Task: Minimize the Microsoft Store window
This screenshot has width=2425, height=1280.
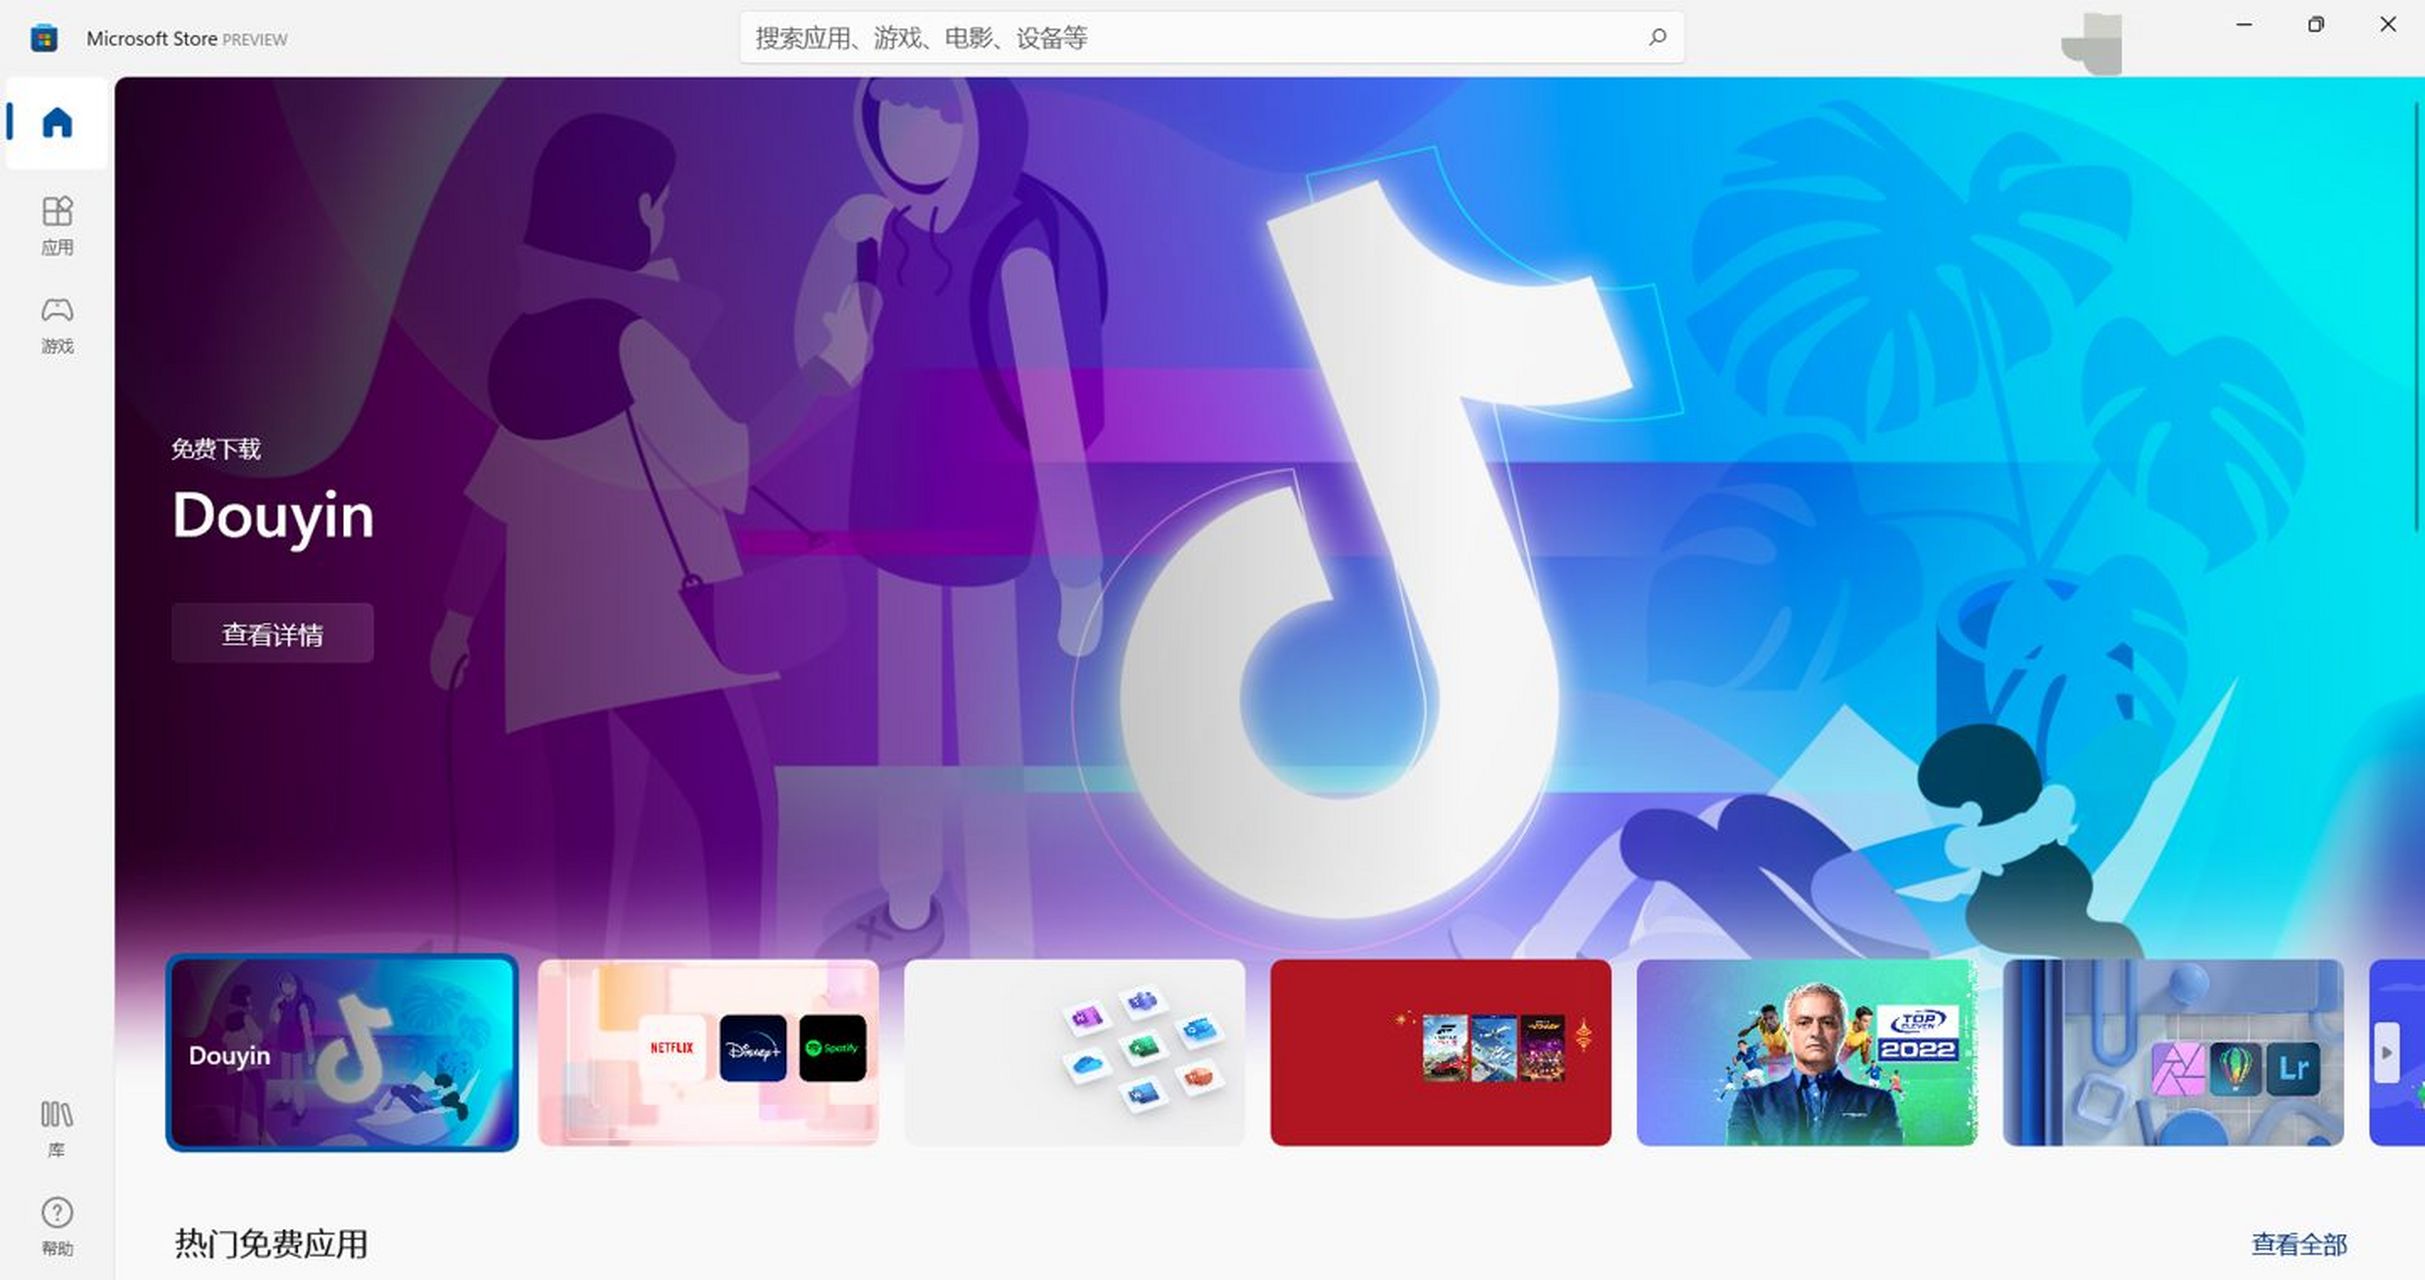Action: (2244, 25)
